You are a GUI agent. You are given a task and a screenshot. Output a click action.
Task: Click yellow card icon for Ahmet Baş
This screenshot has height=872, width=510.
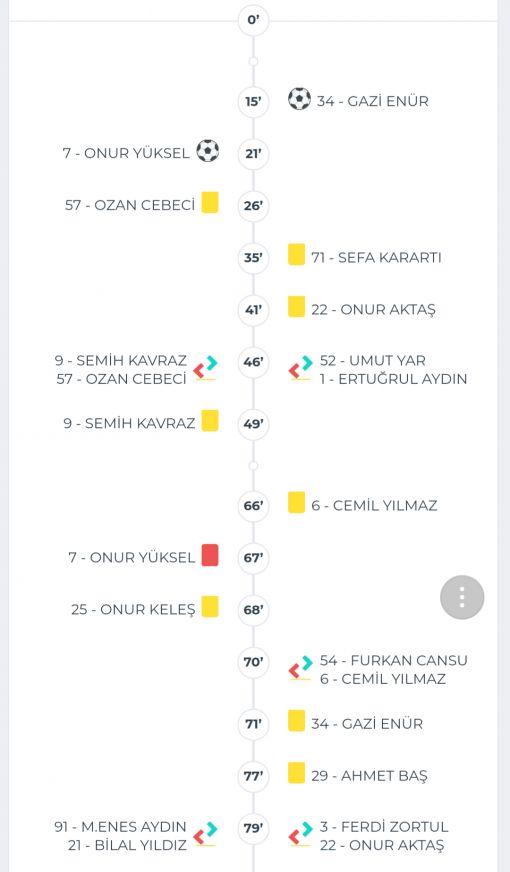[x=296, y=774]
